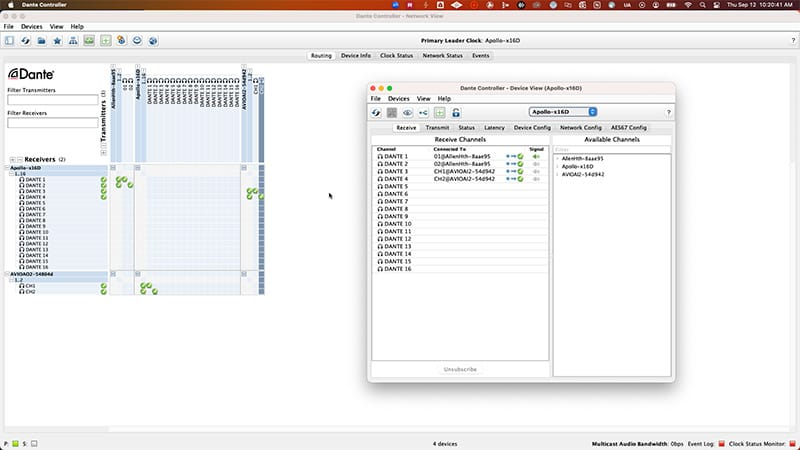
Task: Click the Unsubscribe button
Action: pos(460,369)
